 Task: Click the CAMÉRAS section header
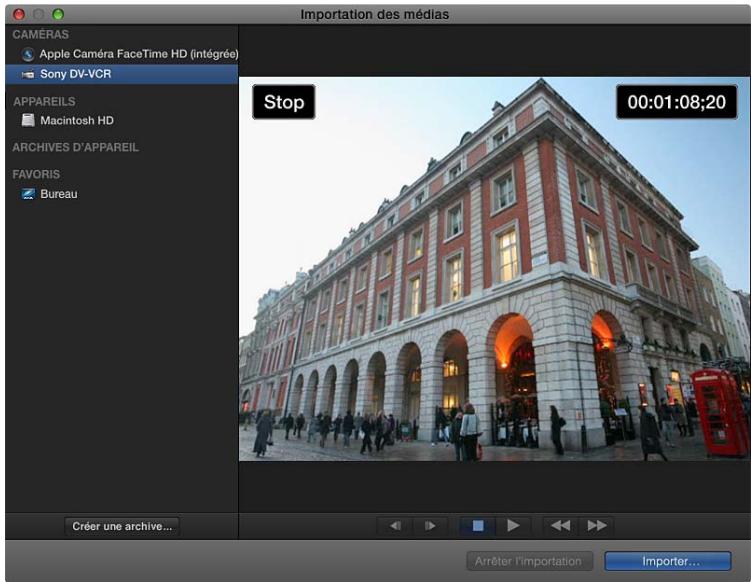pyautogui.click(x=41, y=34)
